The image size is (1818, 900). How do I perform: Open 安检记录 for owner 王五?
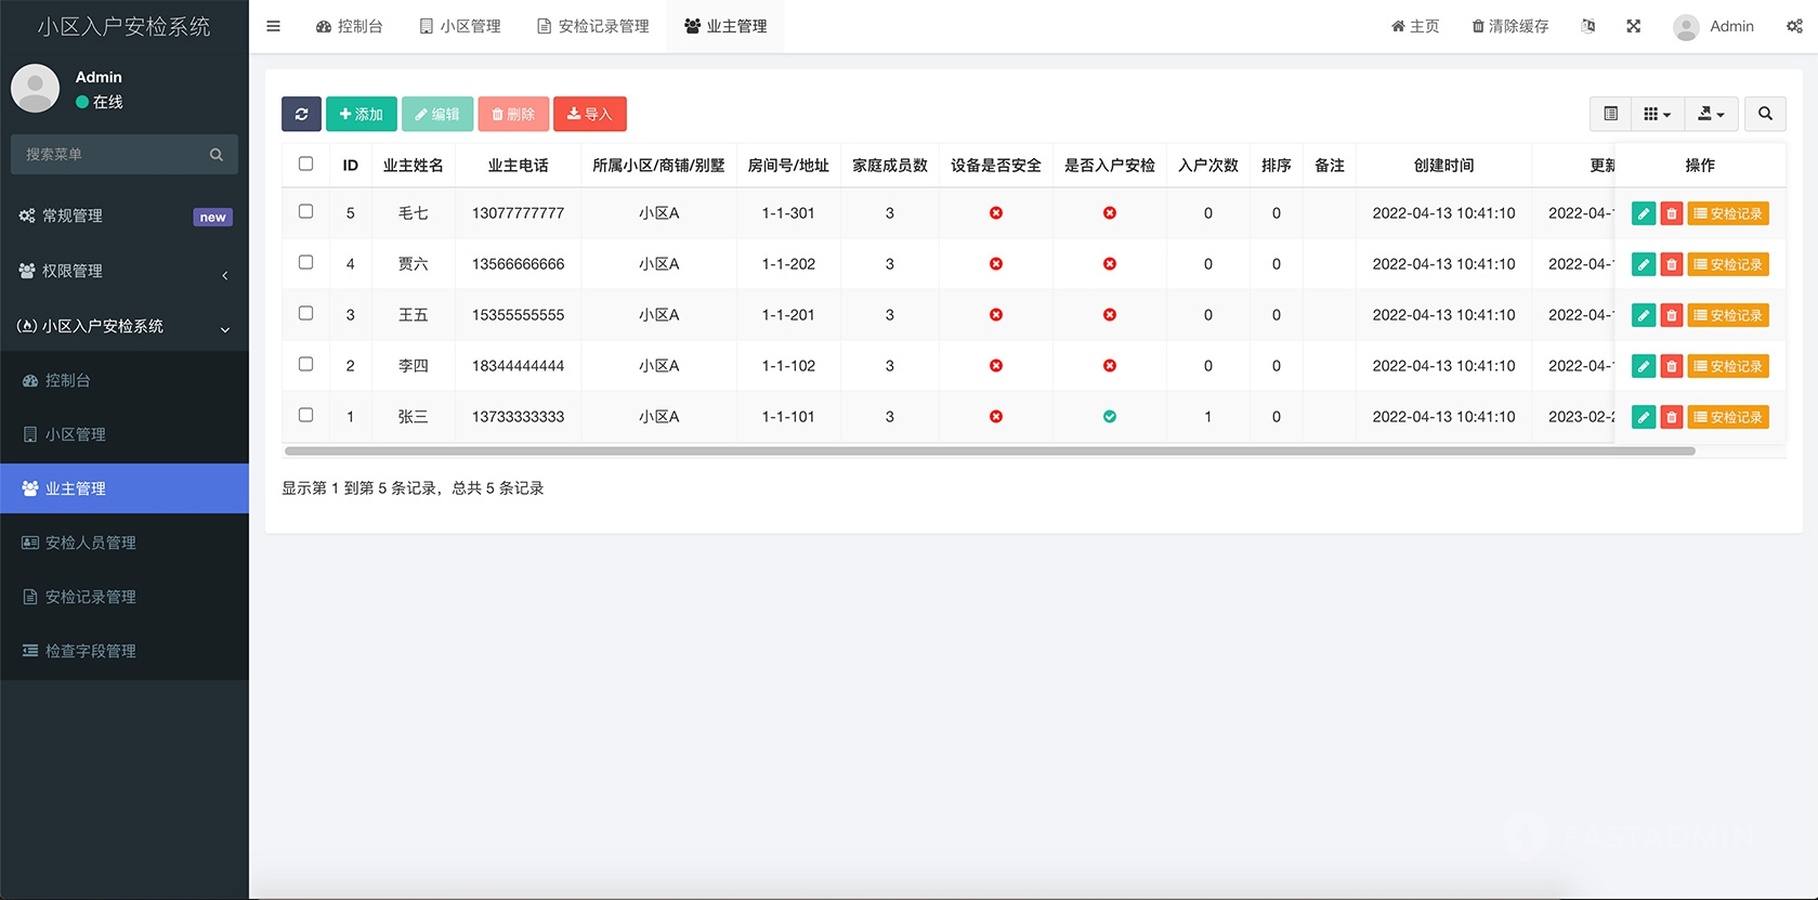(x=1728, y=316)
